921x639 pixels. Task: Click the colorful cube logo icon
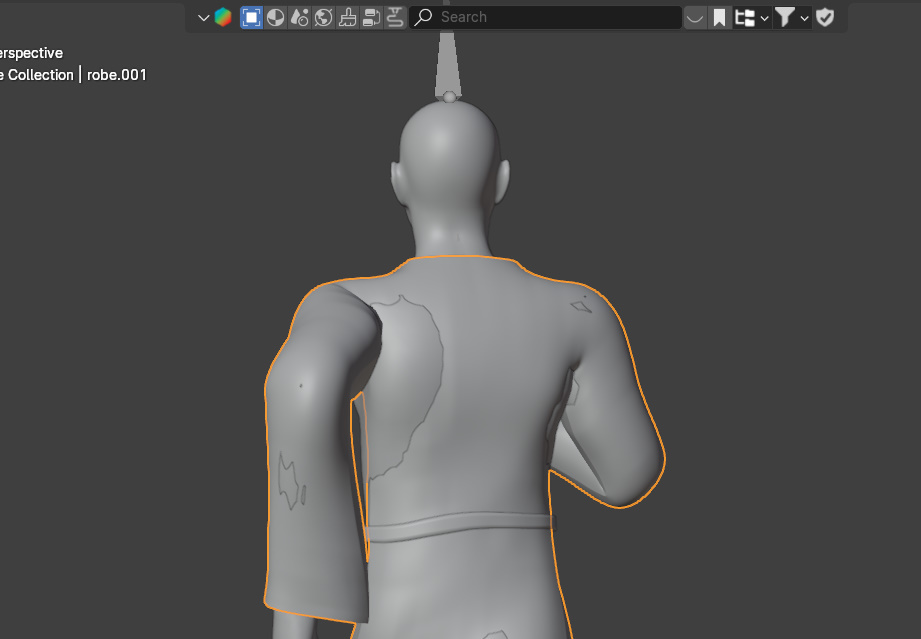[x=223, y=18]
